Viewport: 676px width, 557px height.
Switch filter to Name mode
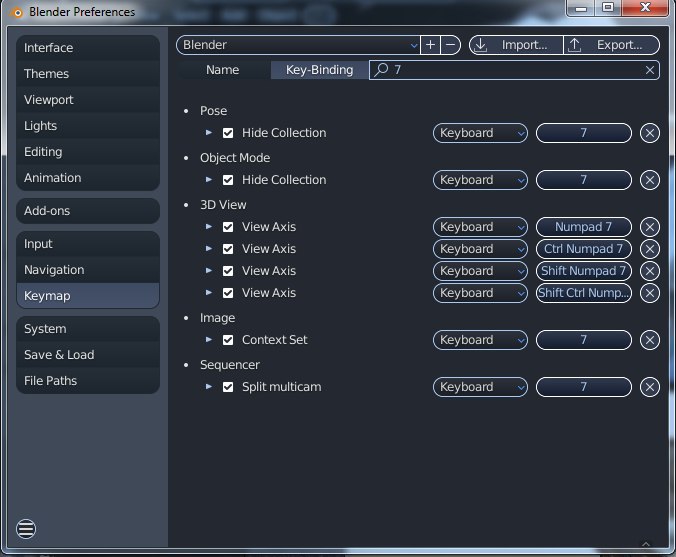click(223, 70)
